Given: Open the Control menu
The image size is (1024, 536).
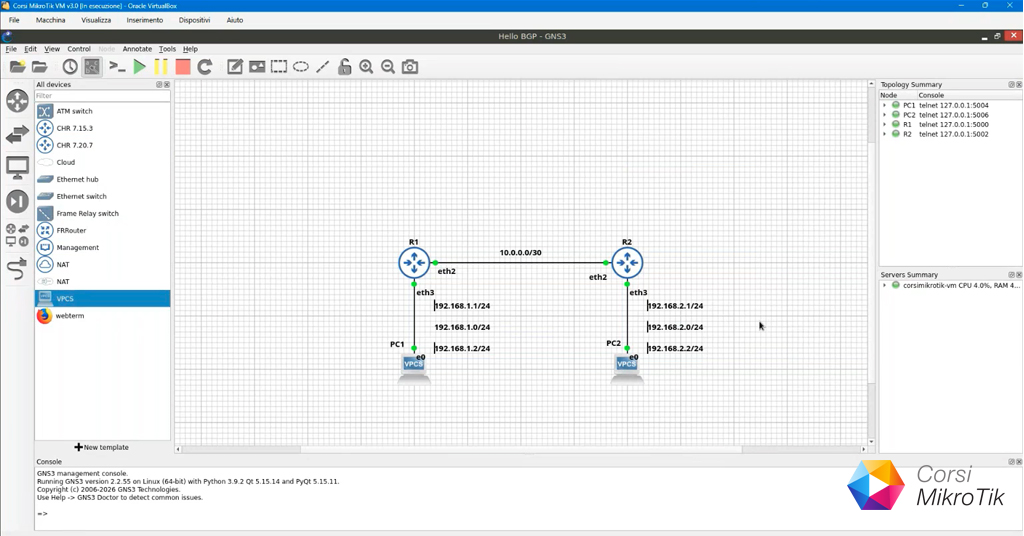Looking at the screenshot, I should (x=79, y=49).
